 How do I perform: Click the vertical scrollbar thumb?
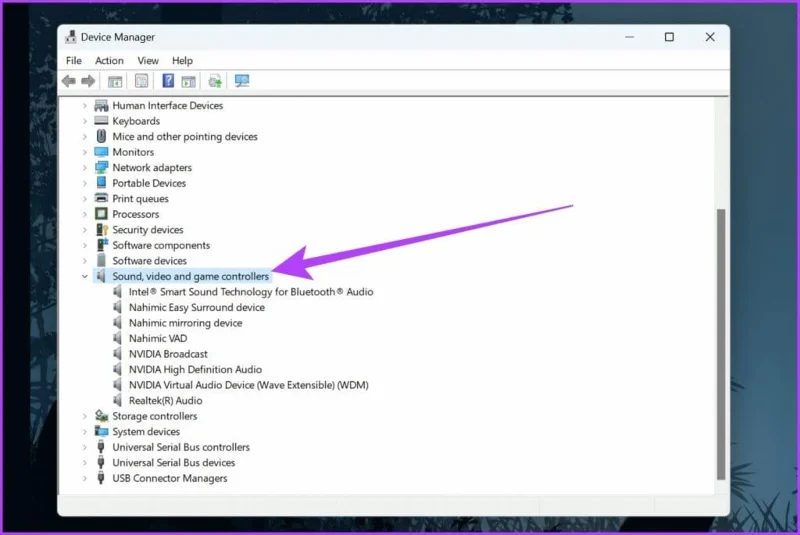(x=721, y=344)
